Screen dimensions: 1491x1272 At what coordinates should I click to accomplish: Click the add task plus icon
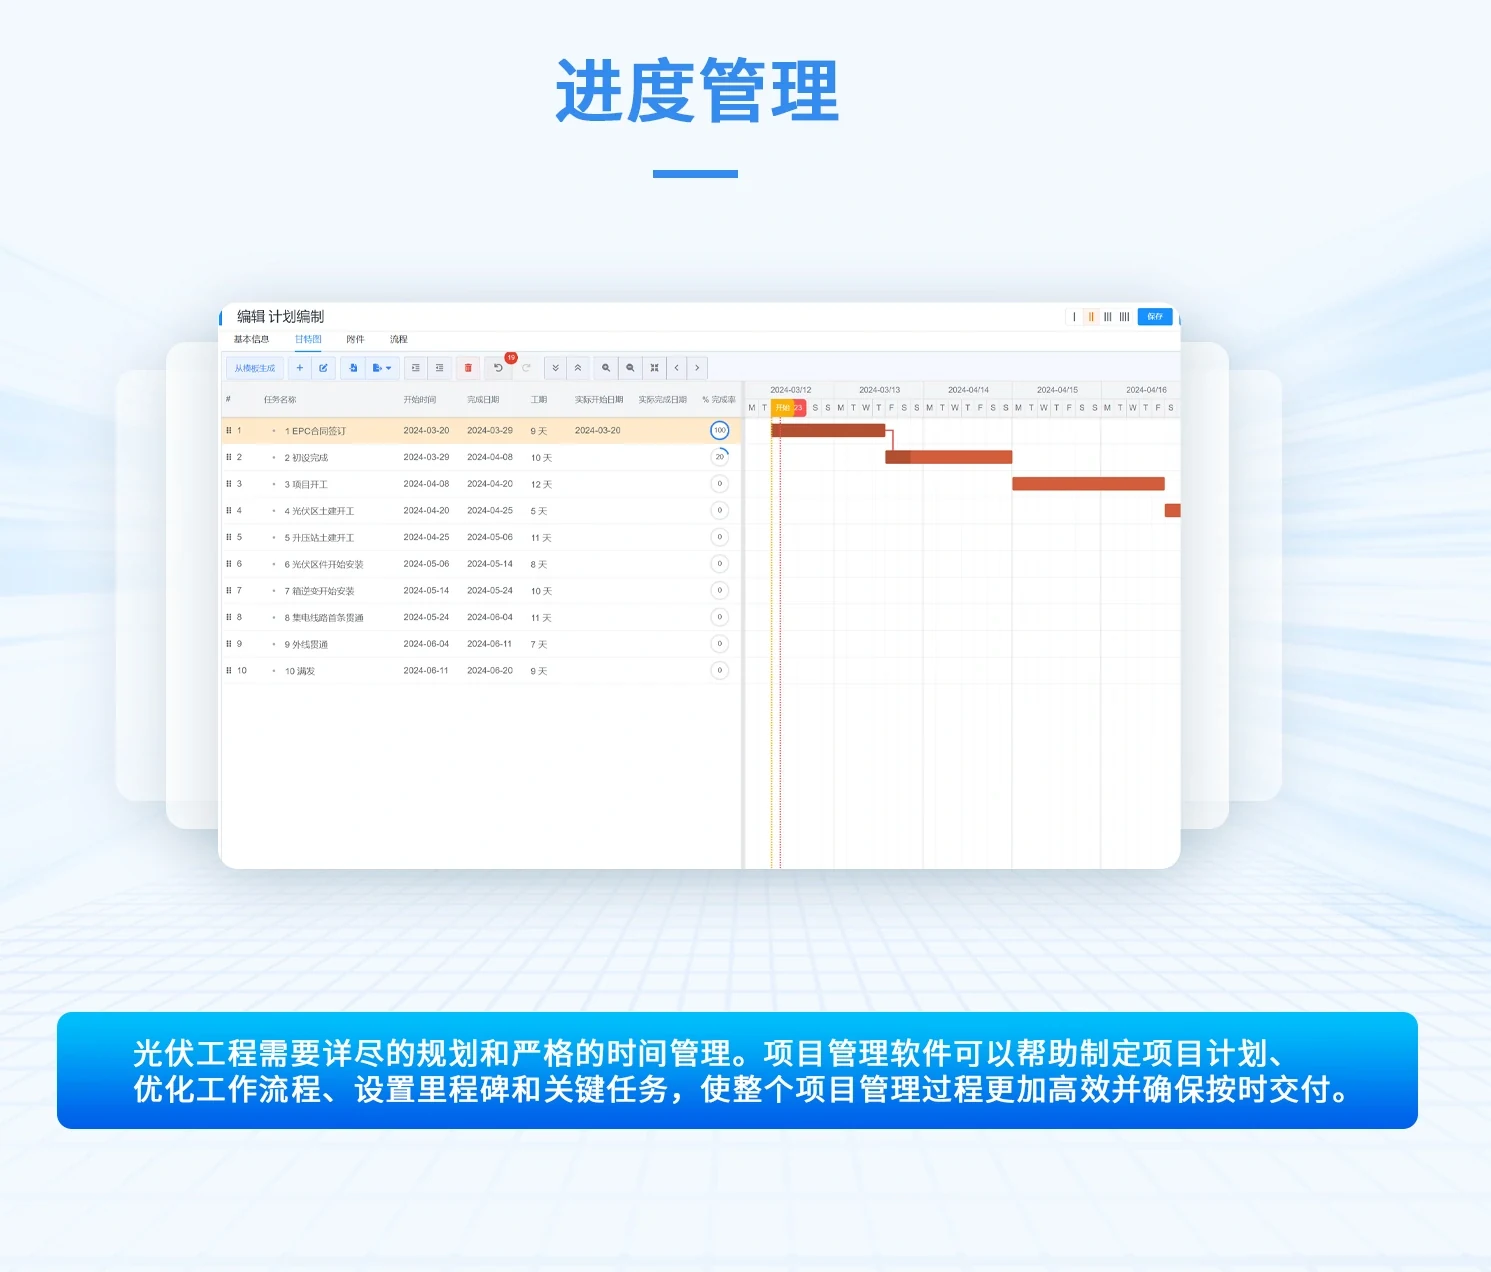coord(299,368)
